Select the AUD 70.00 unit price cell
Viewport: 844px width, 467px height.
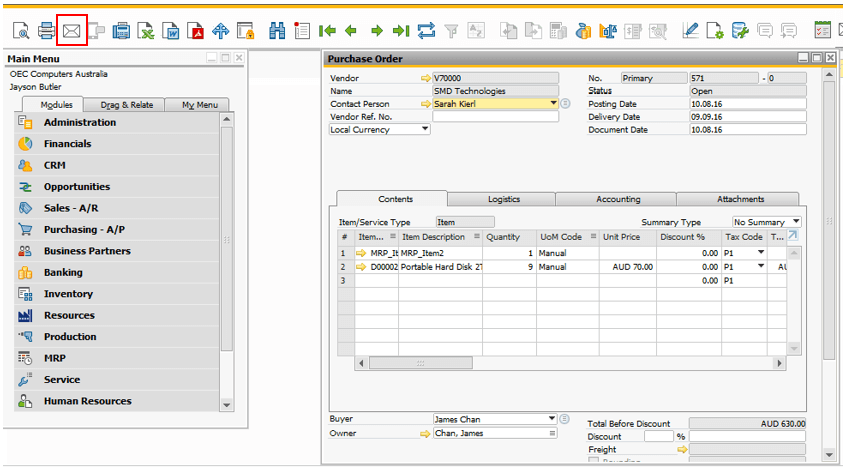click(x=628, y=267)
